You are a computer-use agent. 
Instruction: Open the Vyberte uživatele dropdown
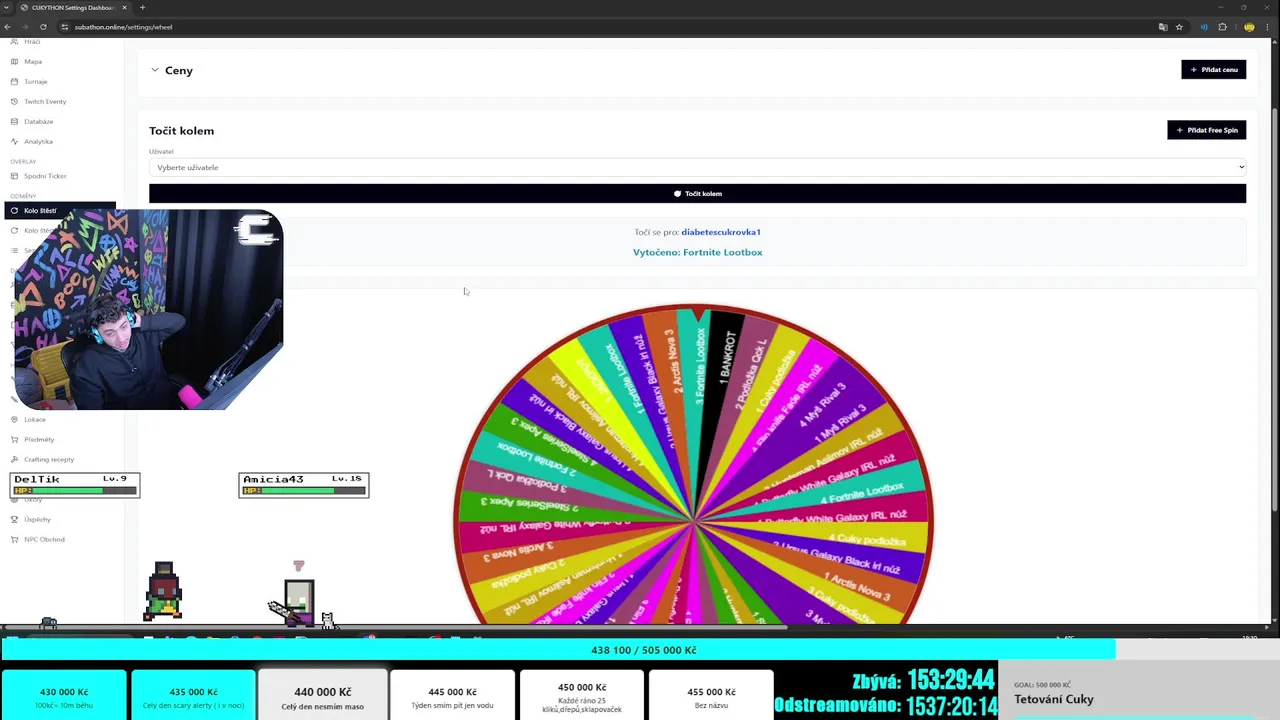click(697, 167)
